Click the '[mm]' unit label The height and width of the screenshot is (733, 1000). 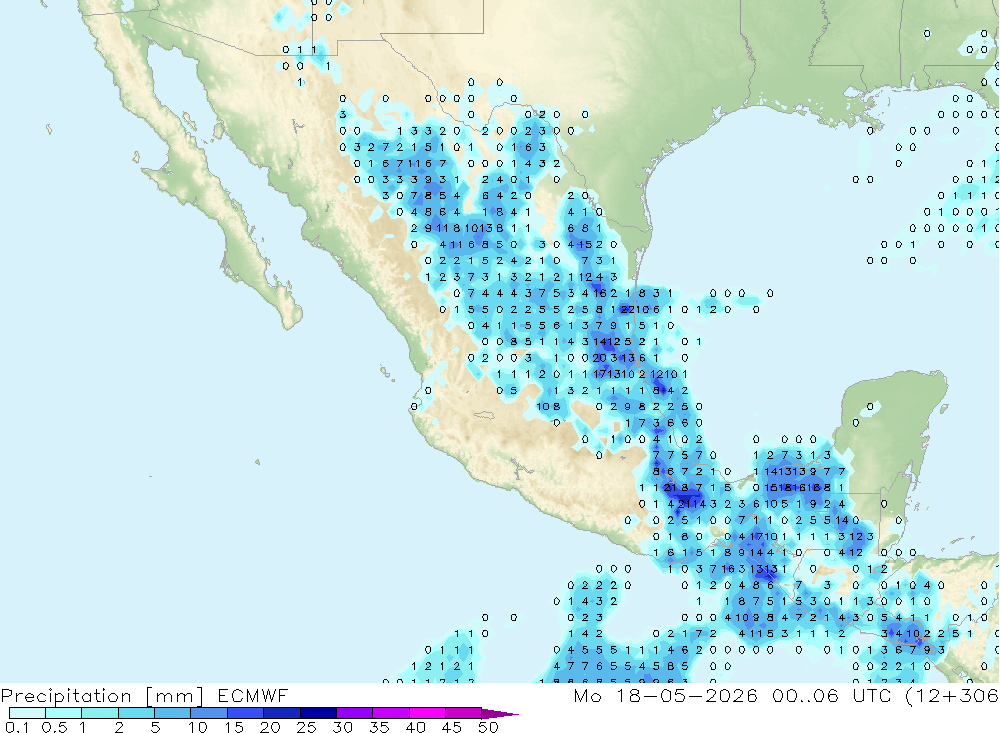click(x=175, y=696)
